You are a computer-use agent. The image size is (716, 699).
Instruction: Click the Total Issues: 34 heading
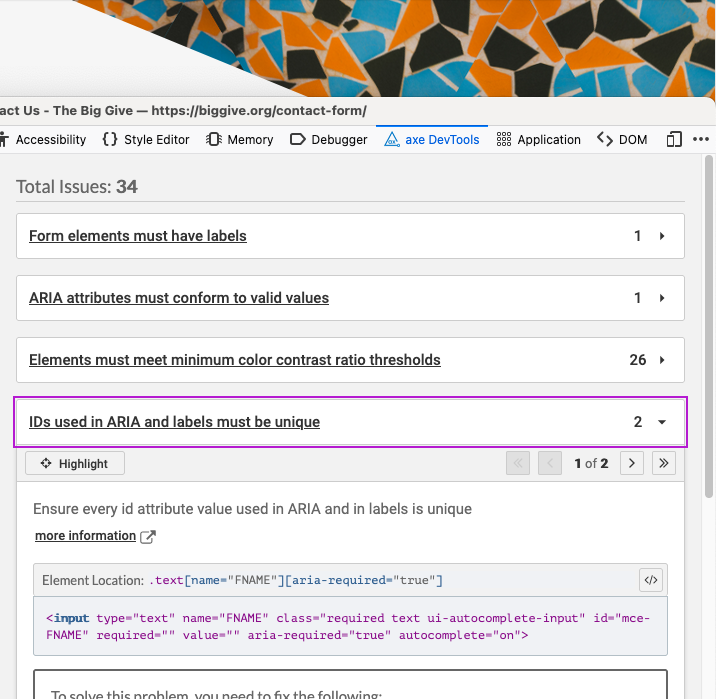77,187
